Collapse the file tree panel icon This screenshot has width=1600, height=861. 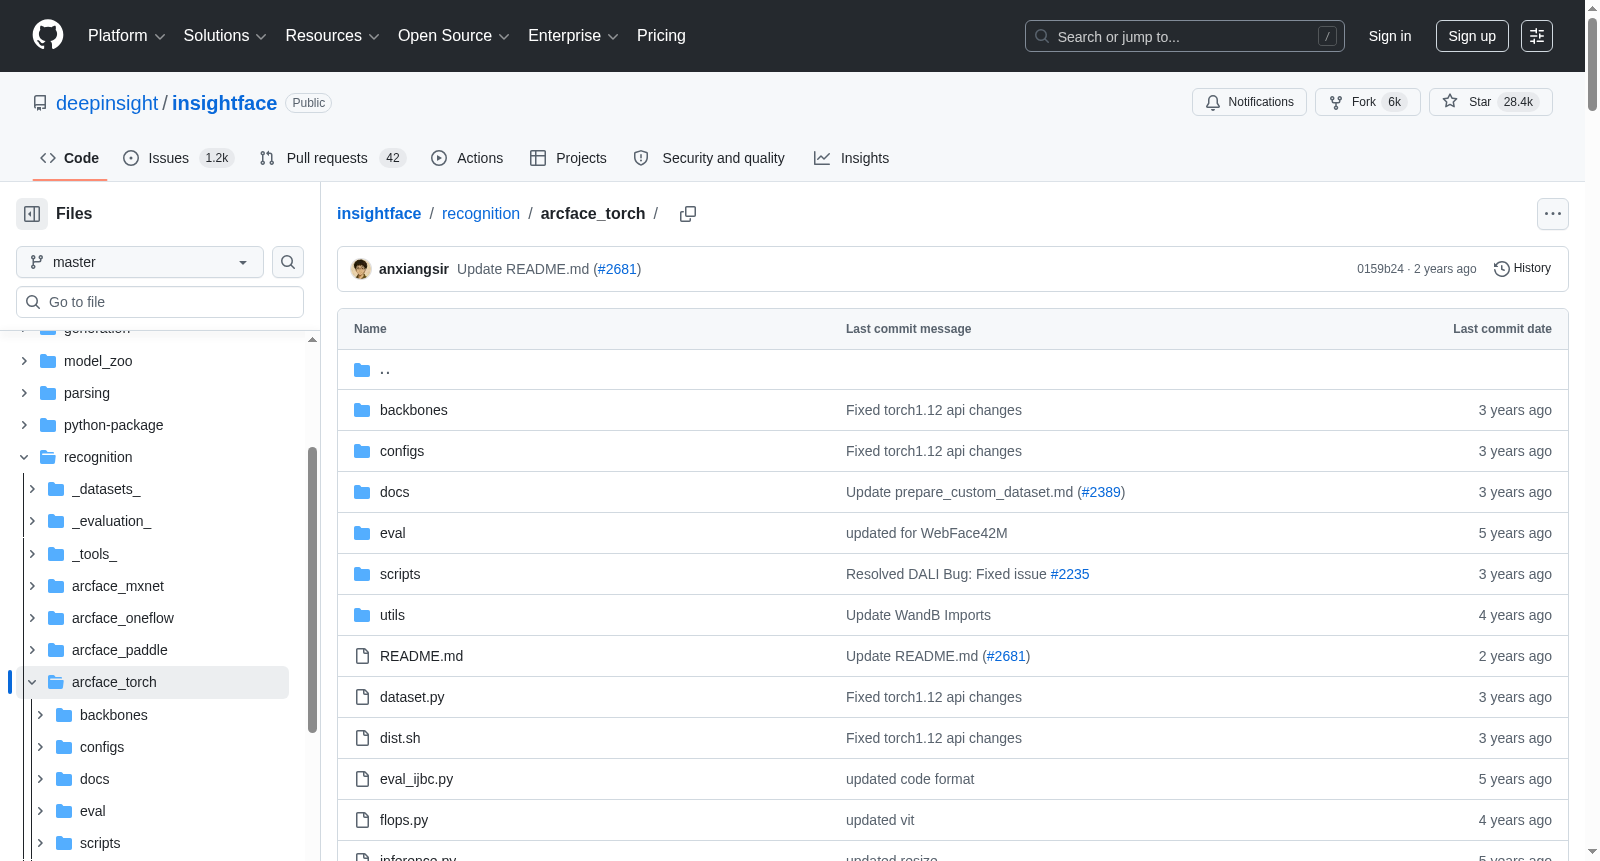(x=32, y=214)
